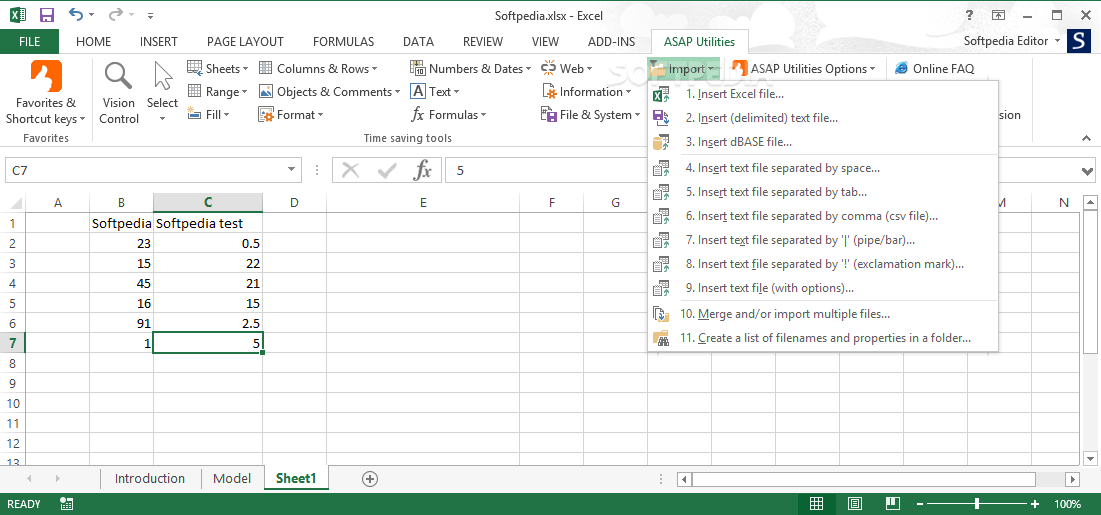Screen dimensions: 1101x515
Task: Click the zoom in plus button
Action: (1034, 504)
